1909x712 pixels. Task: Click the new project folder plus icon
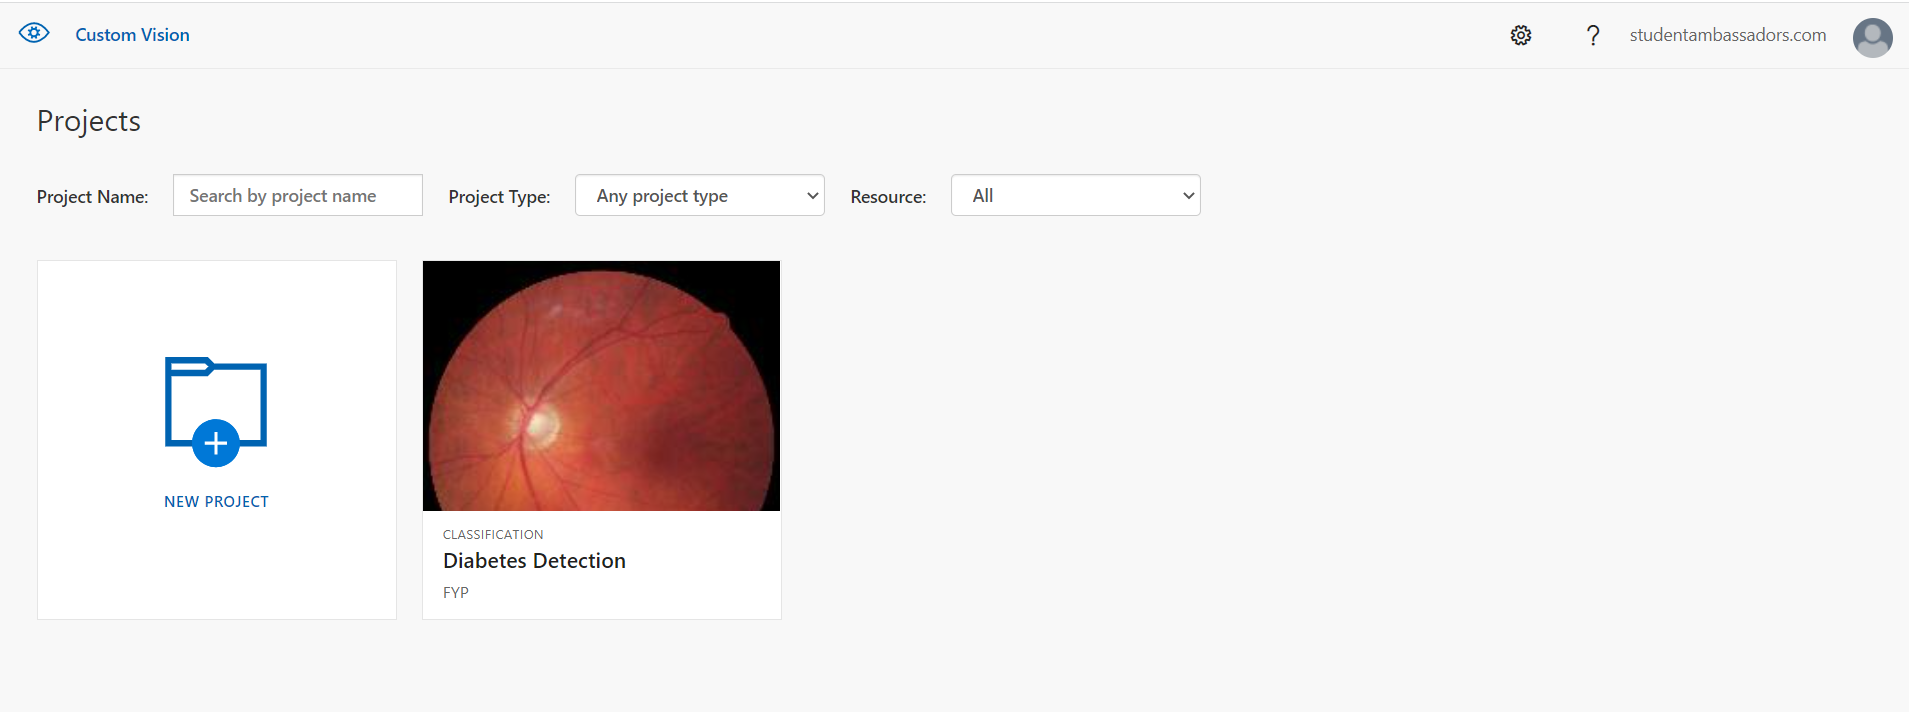tap(216, 411)
